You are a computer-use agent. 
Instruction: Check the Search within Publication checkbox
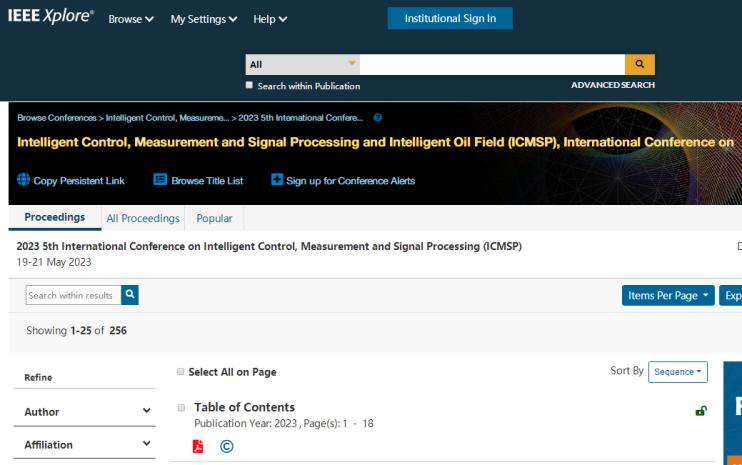tap(251, 85)
